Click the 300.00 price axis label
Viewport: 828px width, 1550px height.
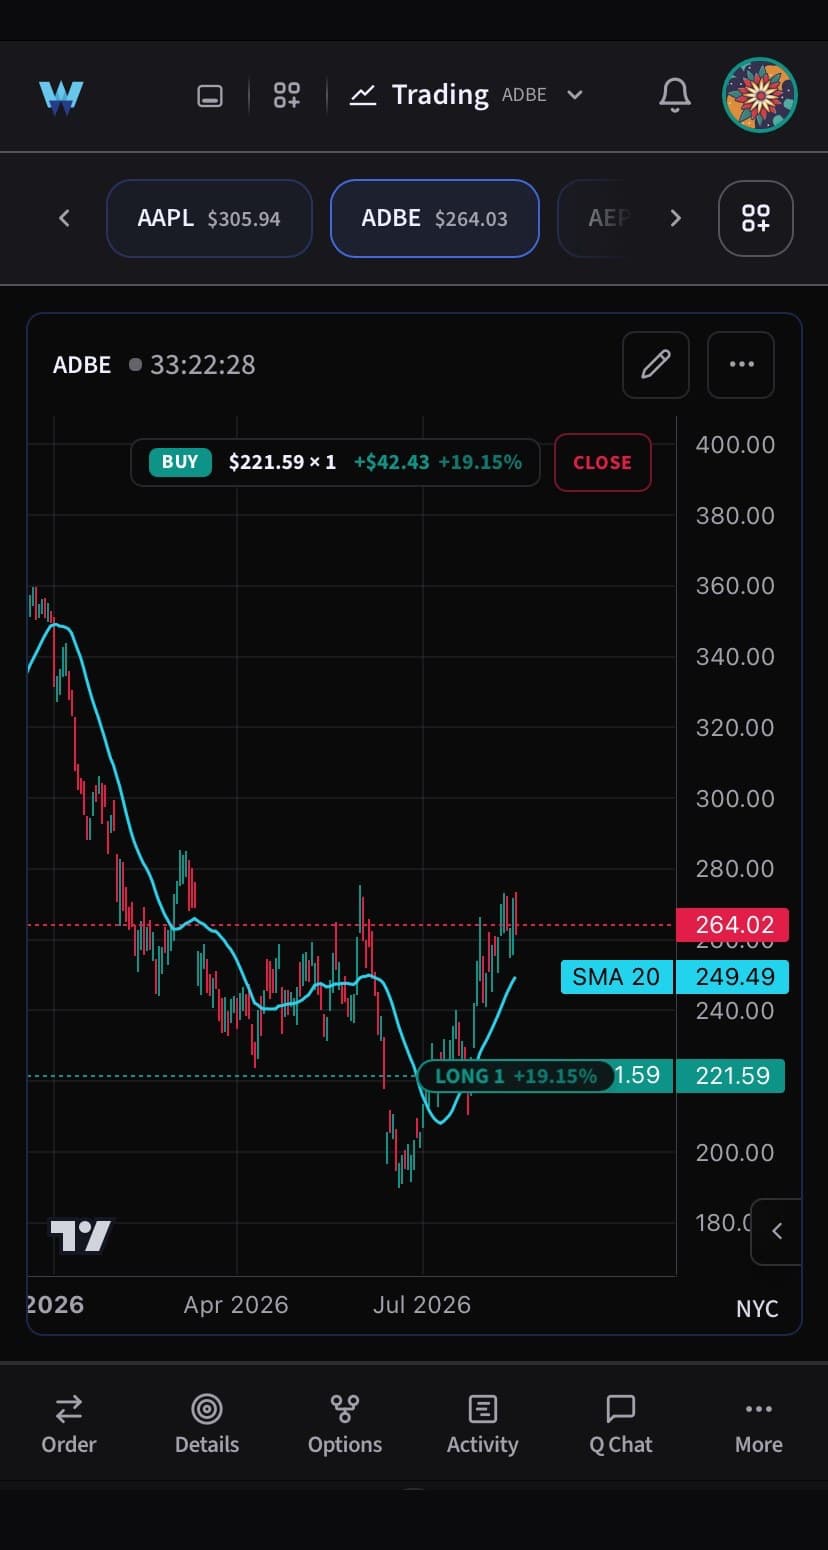pyautogui.click(x=735, y=798)
